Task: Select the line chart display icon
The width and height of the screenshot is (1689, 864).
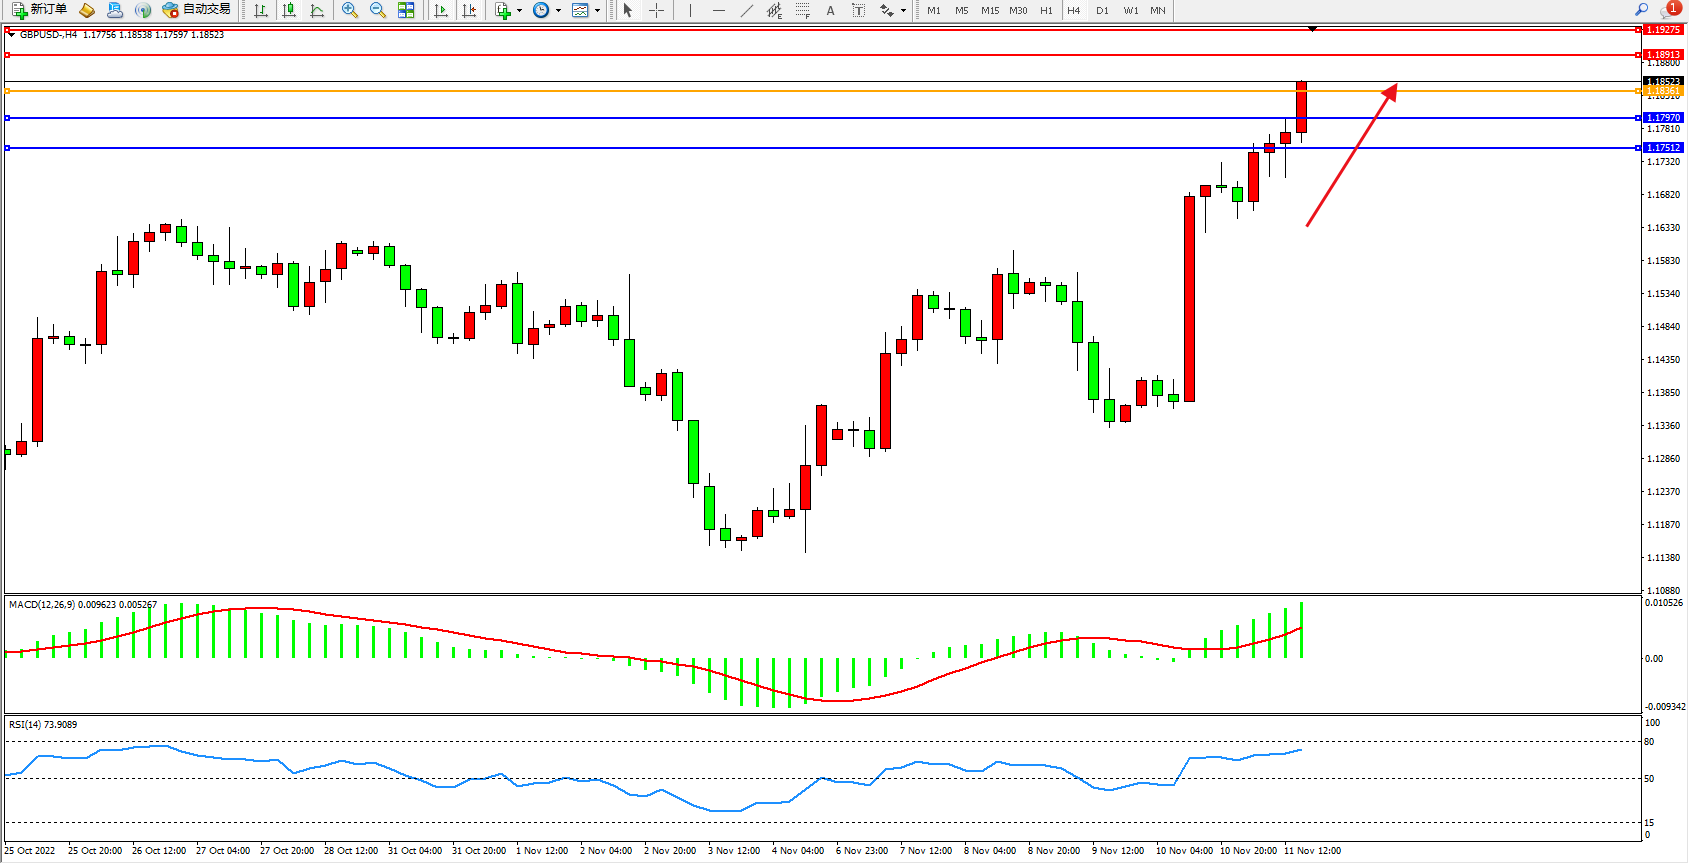Action: pos(317,10)
